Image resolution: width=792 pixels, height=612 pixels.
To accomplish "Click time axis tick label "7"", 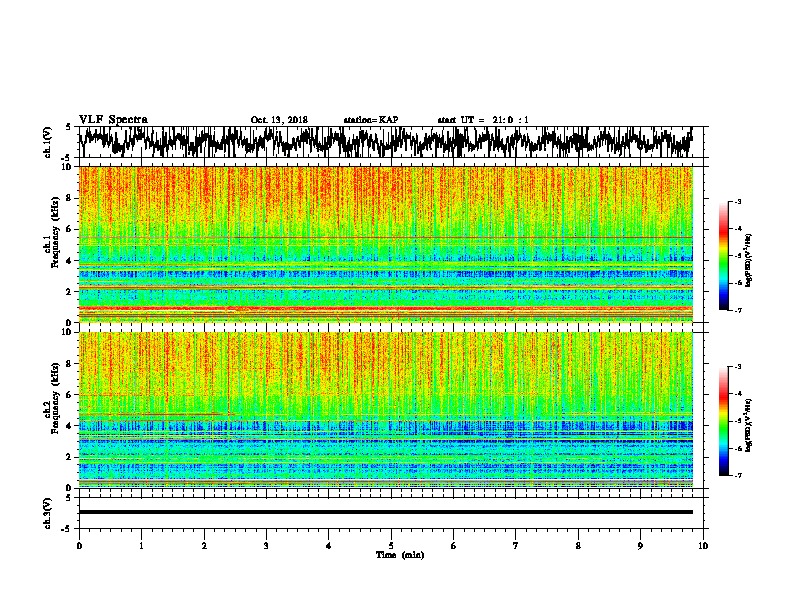I will (516, 546).
